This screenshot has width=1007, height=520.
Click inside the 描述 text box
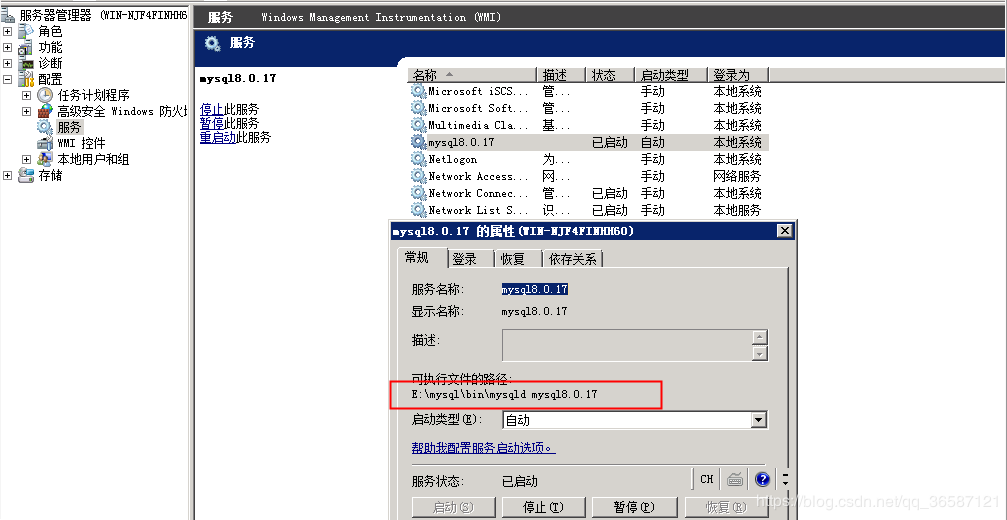pos(626,345)
